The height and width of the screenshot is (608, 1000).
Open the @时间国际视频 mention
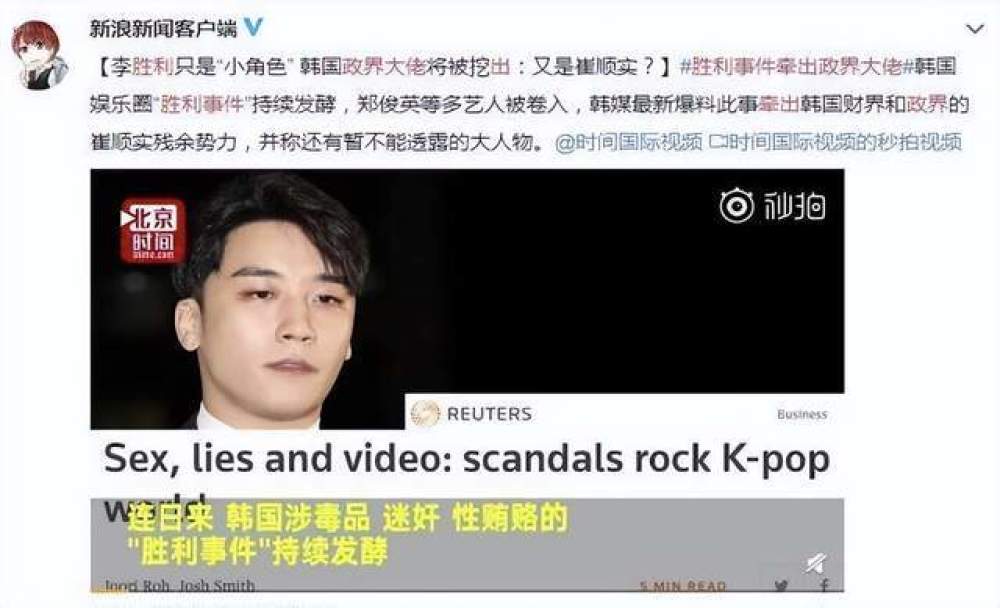pos(628,142)
